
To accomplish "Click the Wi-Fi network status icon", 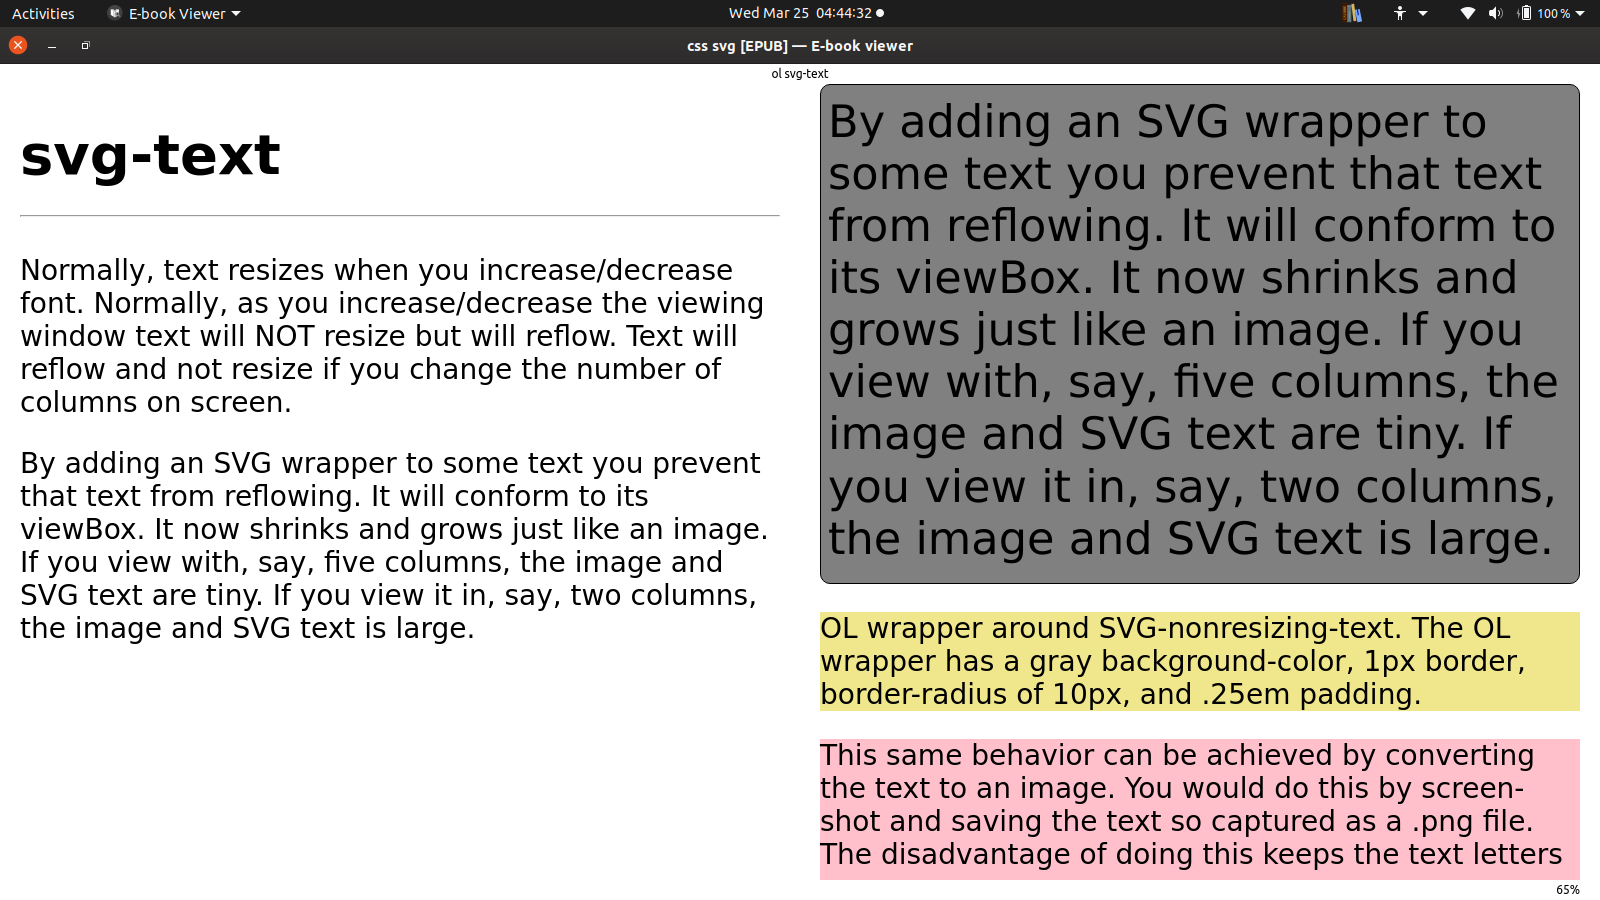I will point(1467,13).
